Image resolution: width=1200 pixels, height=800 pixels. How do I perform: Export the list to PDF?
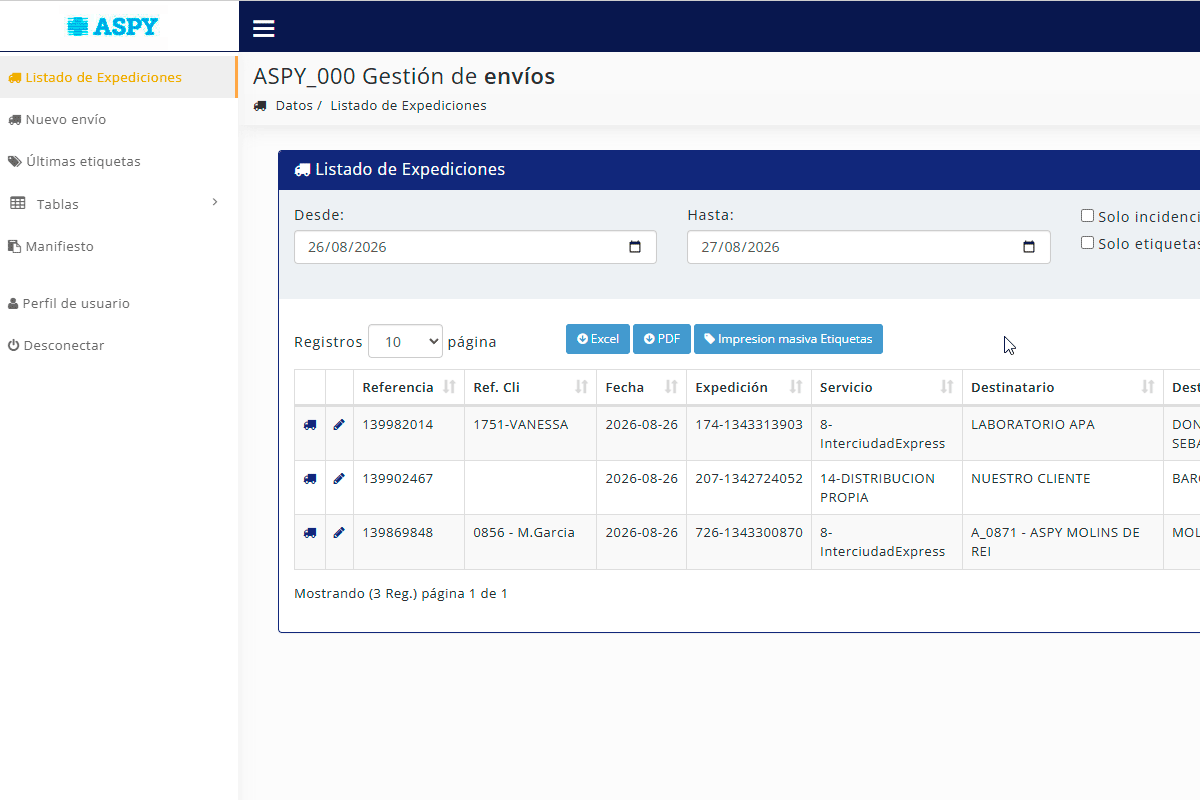[x=662, y=339]
